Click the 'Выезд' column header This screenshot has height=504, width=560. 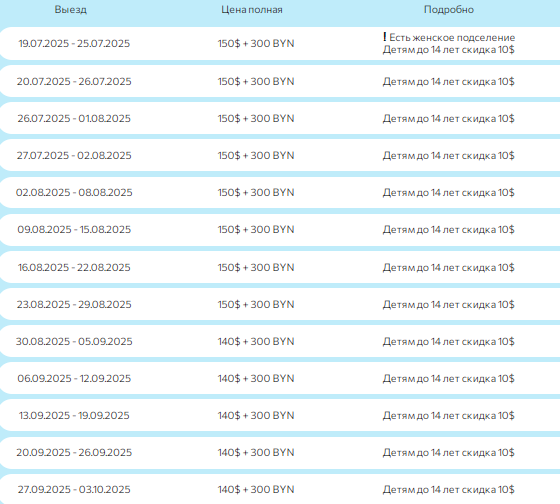[71, 10]
